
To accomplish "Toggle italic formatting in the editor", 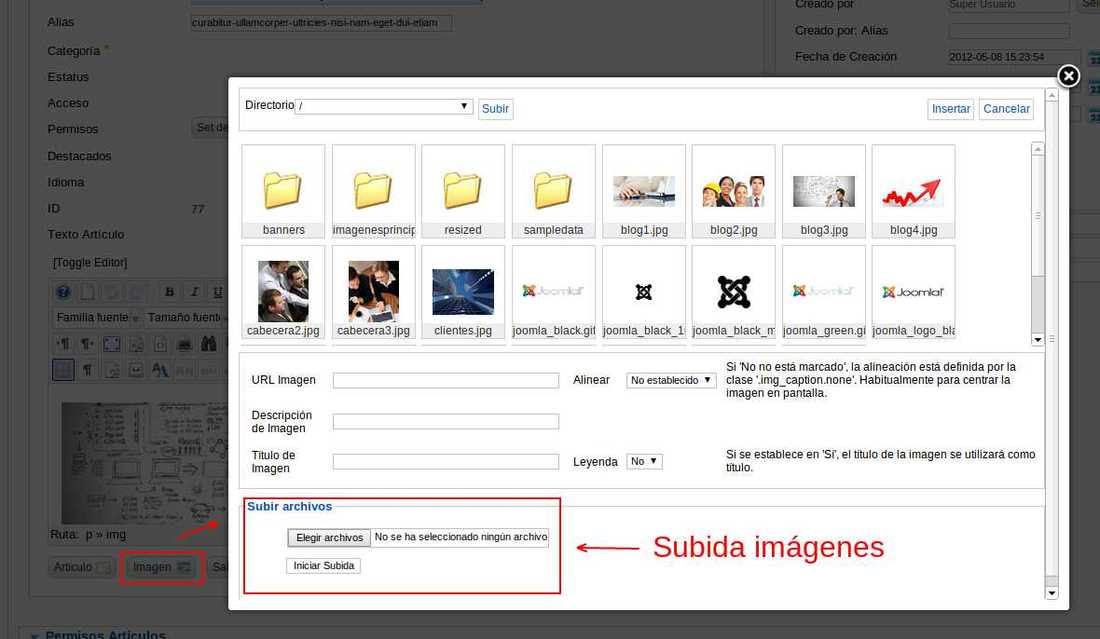I will point(194,292).
